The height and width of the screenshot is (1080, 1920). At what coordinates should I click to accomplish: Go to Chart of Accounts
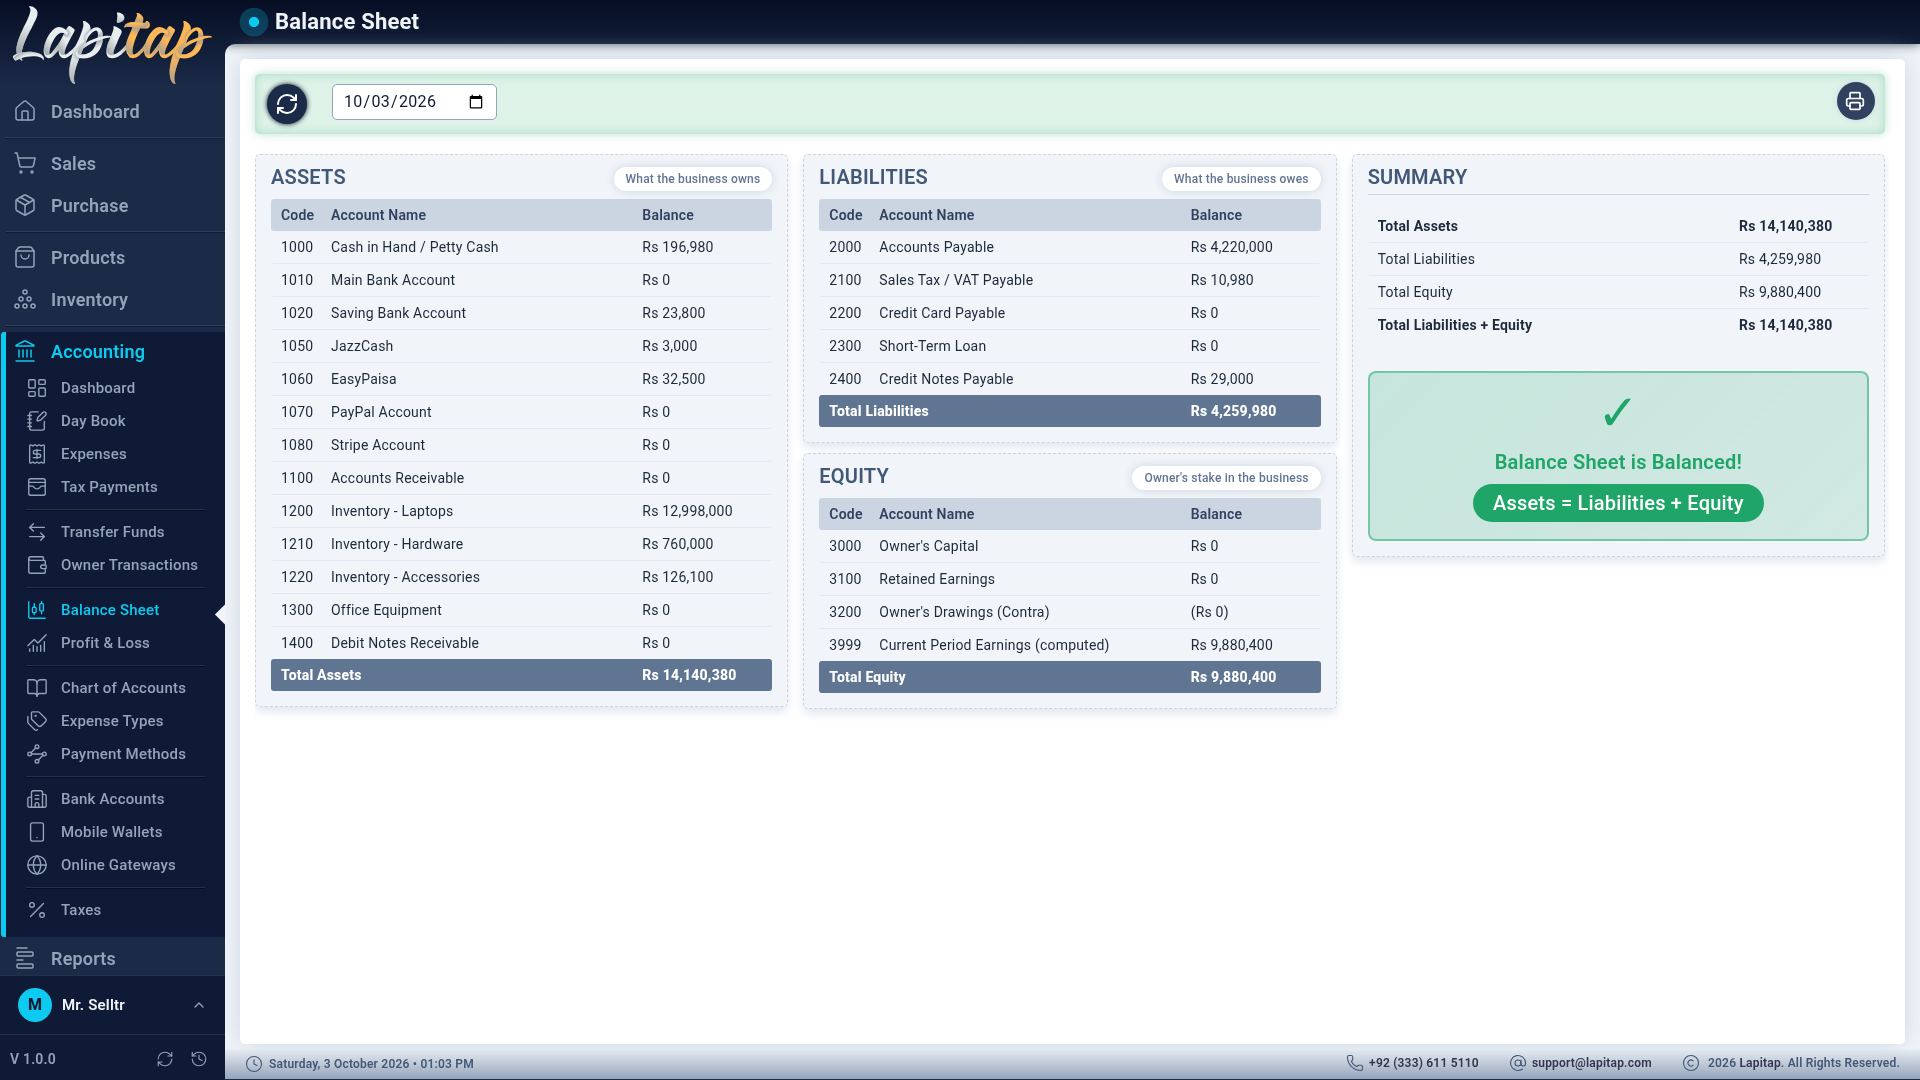coord(123,688)
